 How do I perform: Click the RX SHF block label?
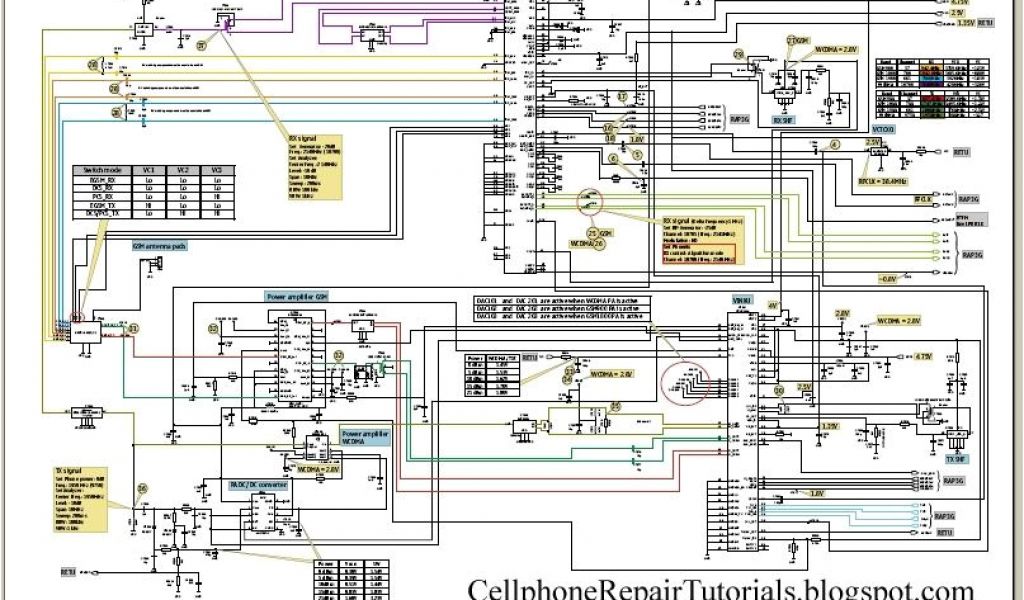[783, 119]
